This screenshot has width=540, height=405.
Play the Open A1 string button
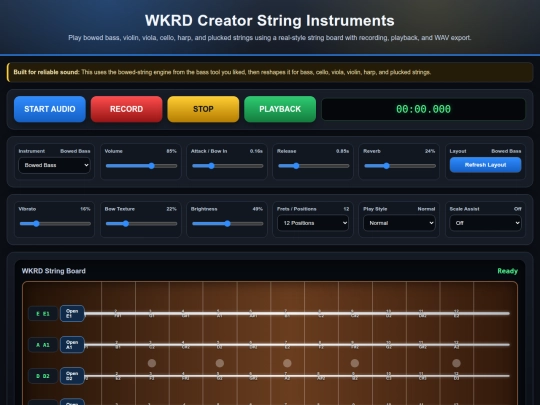[x=72, y=344]
